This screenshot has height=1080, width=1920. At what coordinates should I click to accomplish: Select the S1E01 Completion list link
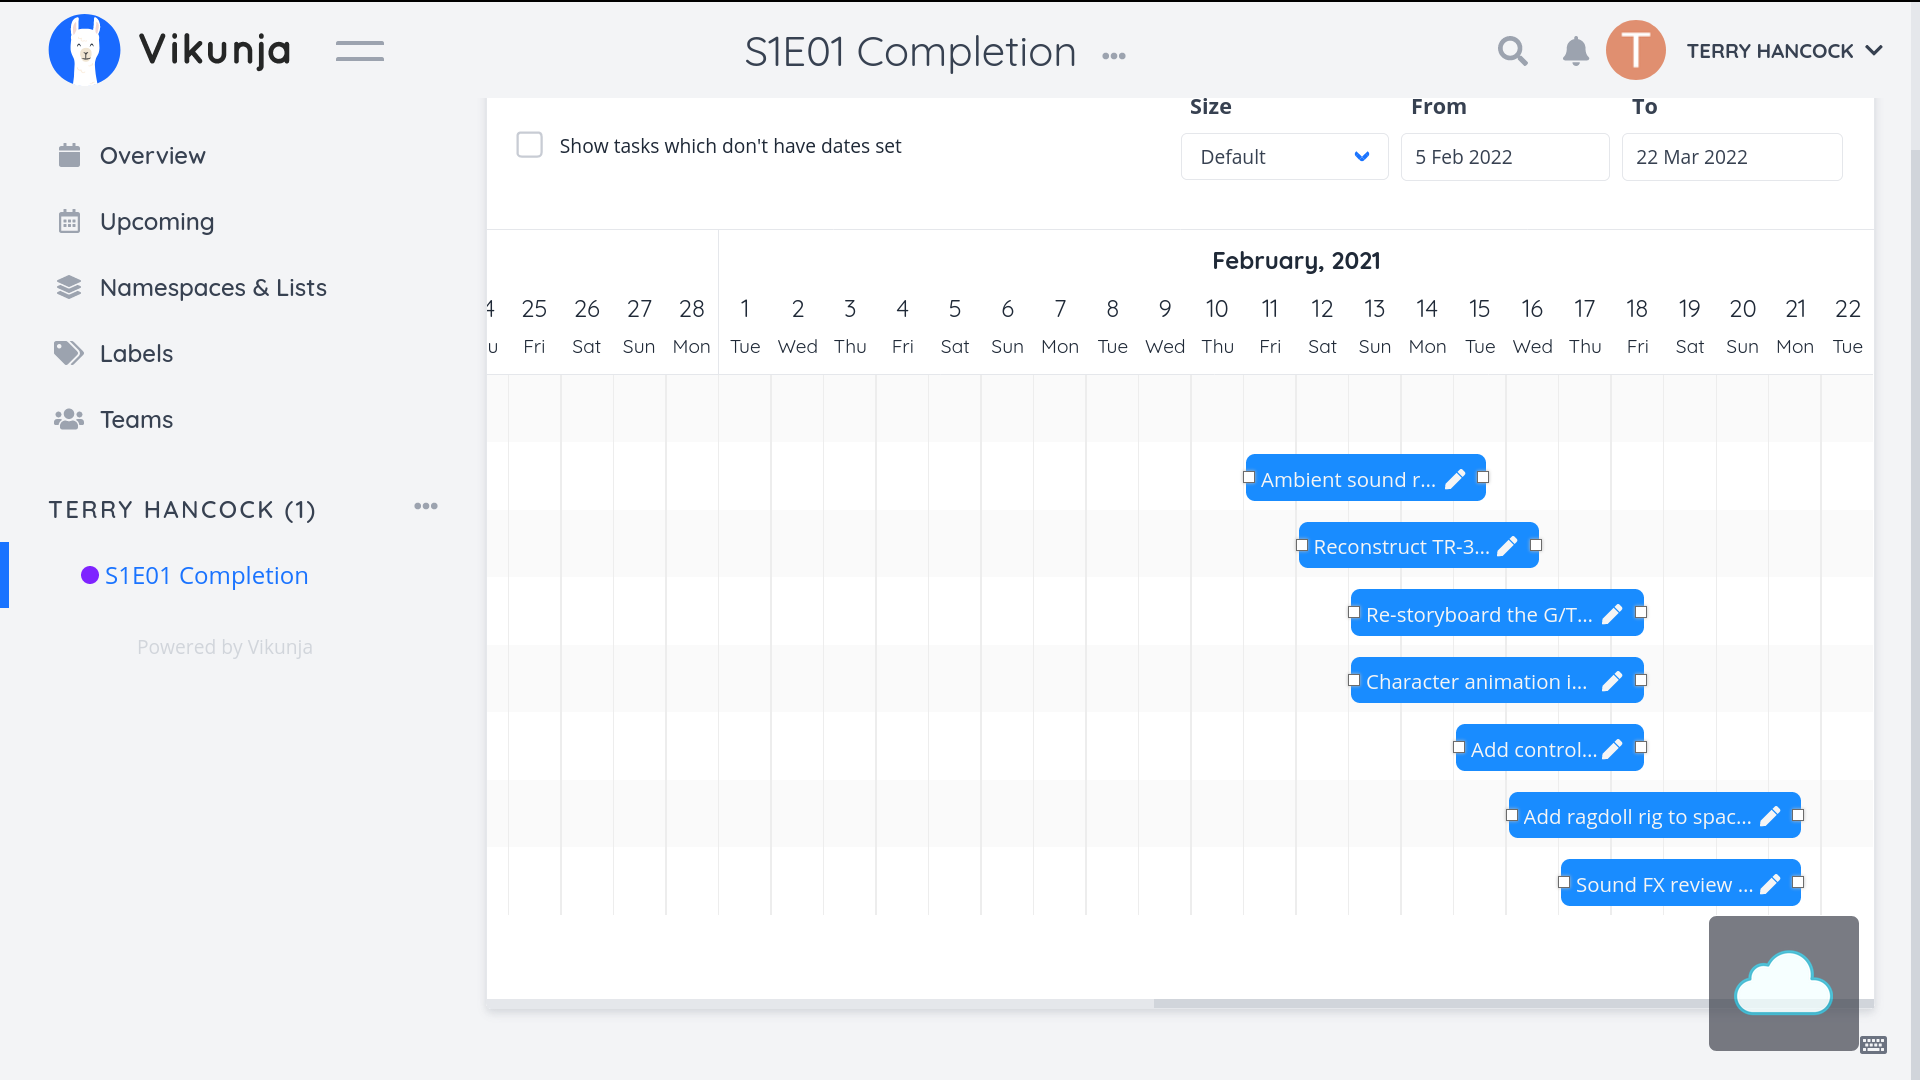pos(206,576)
